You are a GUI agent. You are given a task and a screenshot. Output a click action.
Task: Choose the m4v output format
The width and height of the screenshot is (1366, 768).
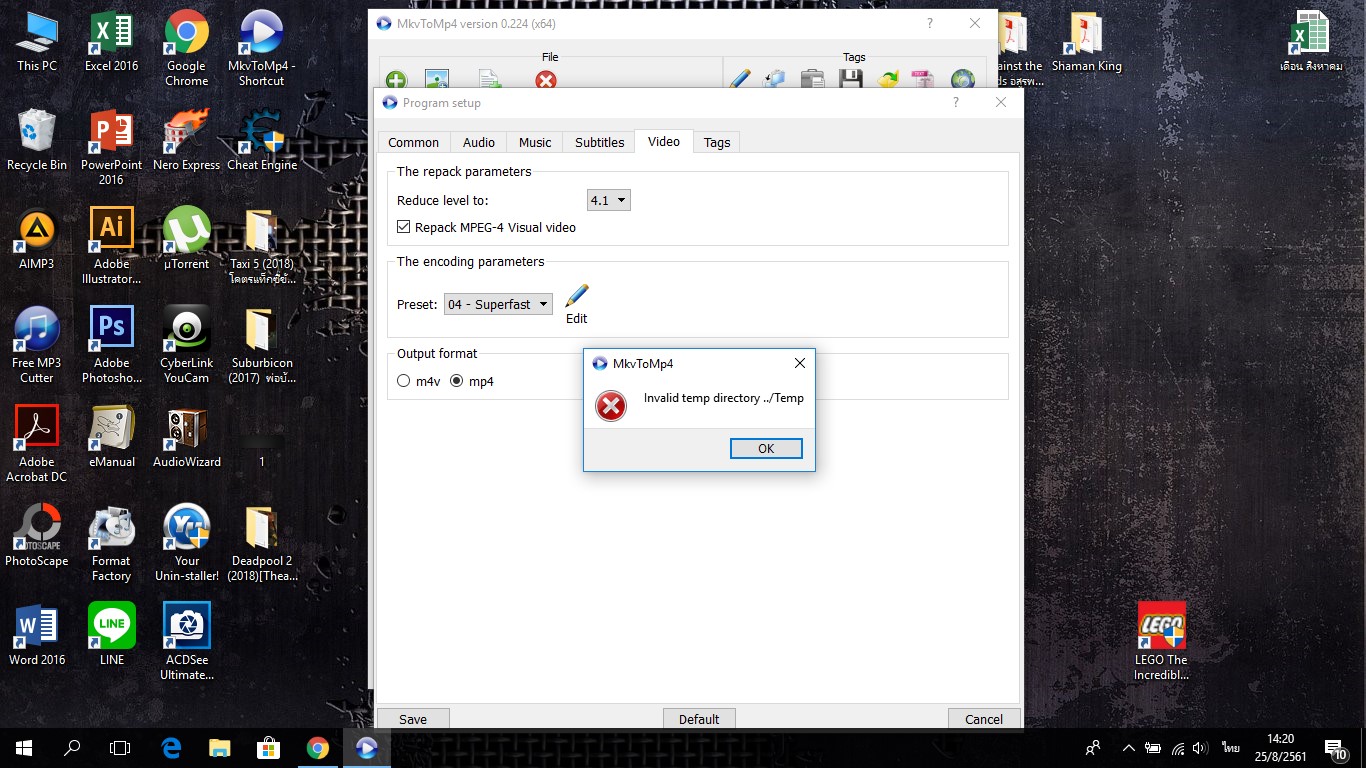coord(404,381)
